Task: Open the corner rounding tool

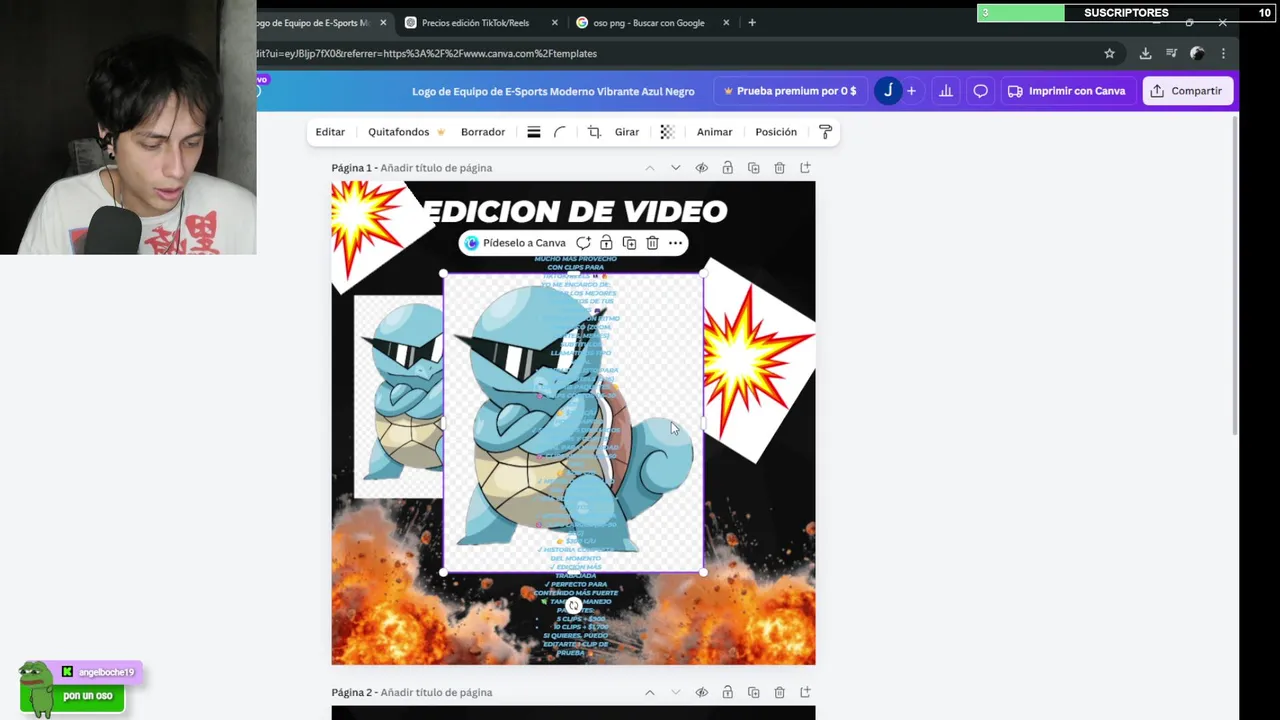Action: [x=560, y=132]
